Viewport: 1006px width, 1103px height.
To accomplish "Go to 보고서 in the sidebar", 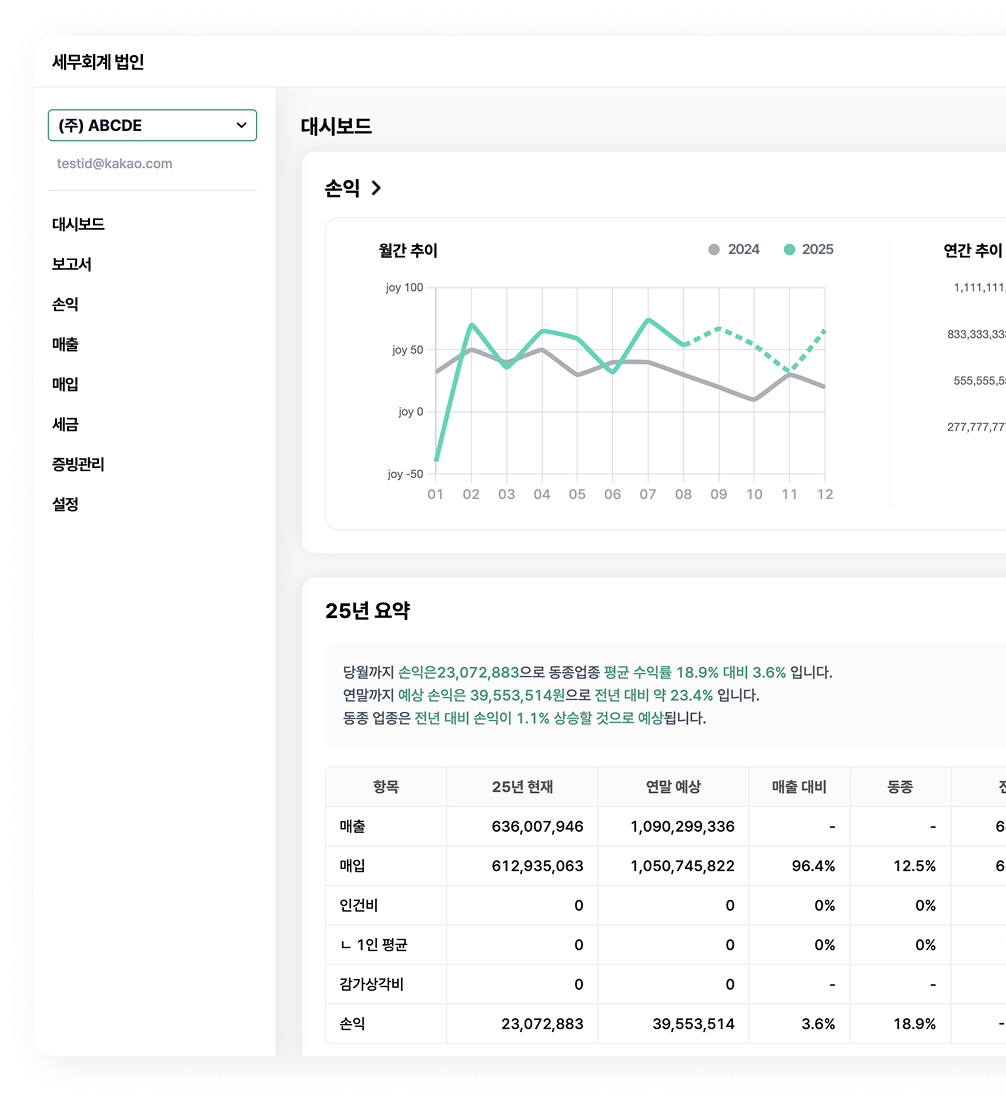I will tap(72, 264).
